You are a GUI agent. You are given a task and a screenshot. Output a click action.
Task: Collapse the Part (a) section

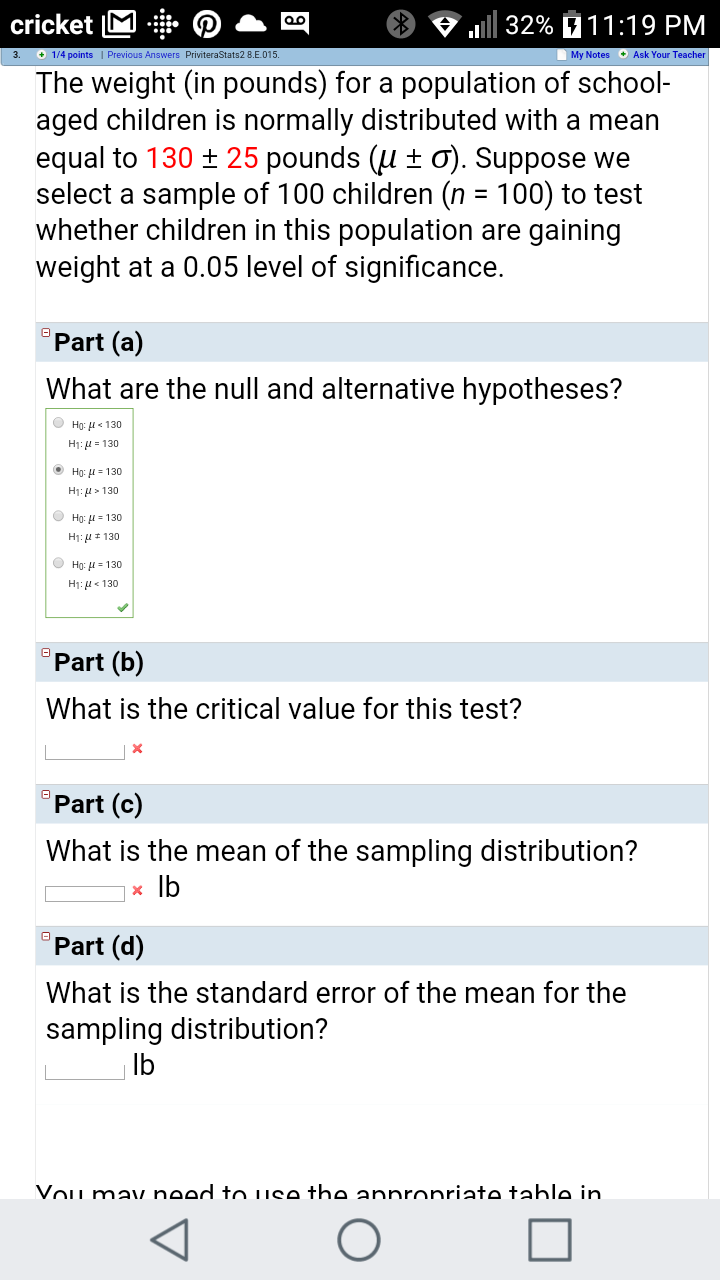(45, 332)
